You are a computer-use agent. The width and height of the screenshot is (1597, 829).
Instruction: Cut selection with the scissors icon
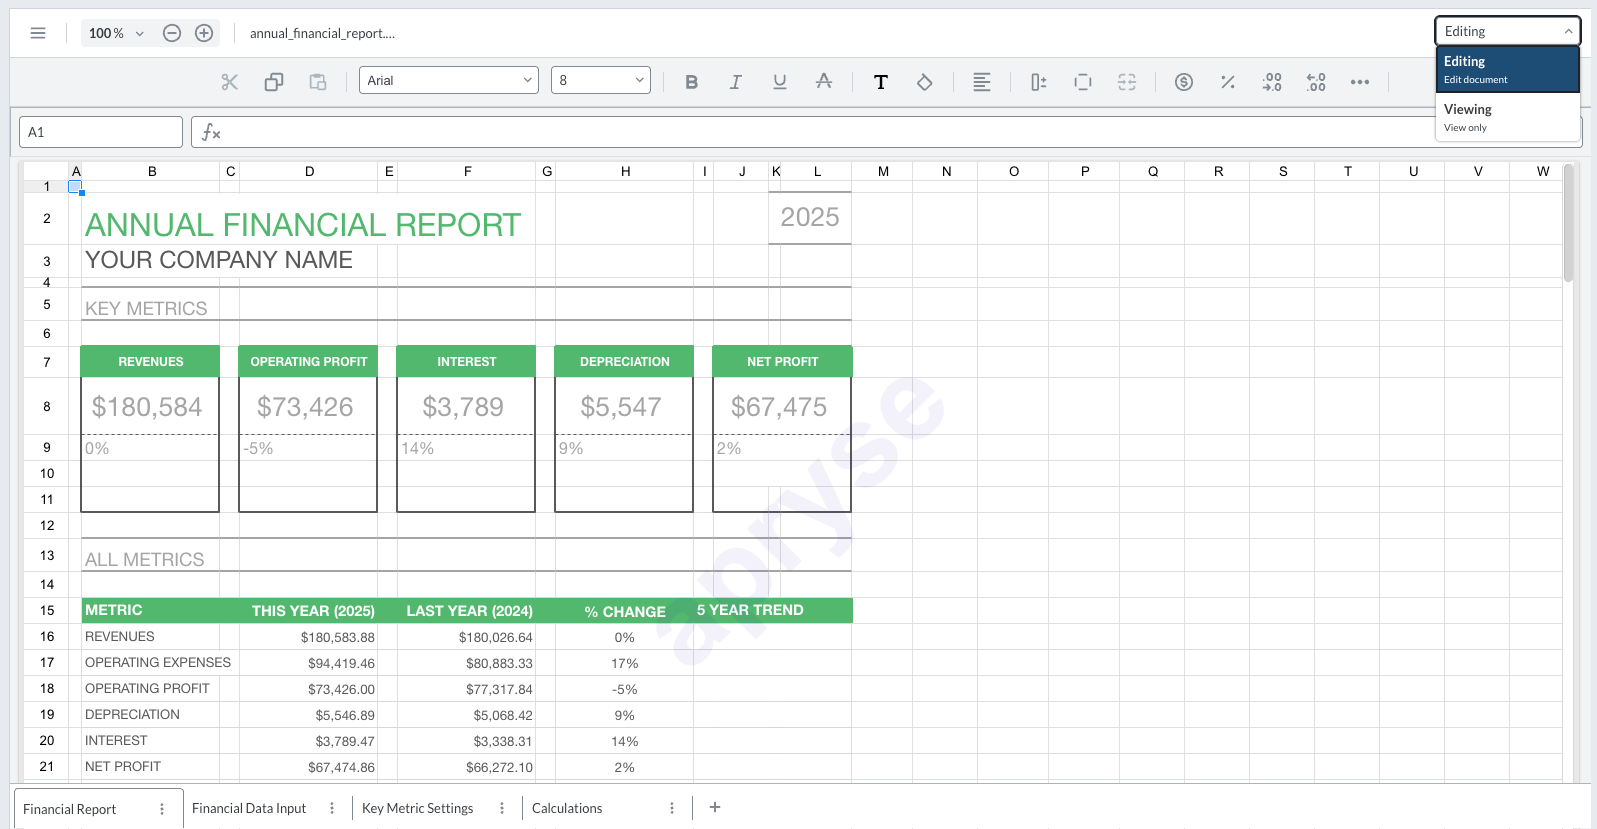[230, 82]
